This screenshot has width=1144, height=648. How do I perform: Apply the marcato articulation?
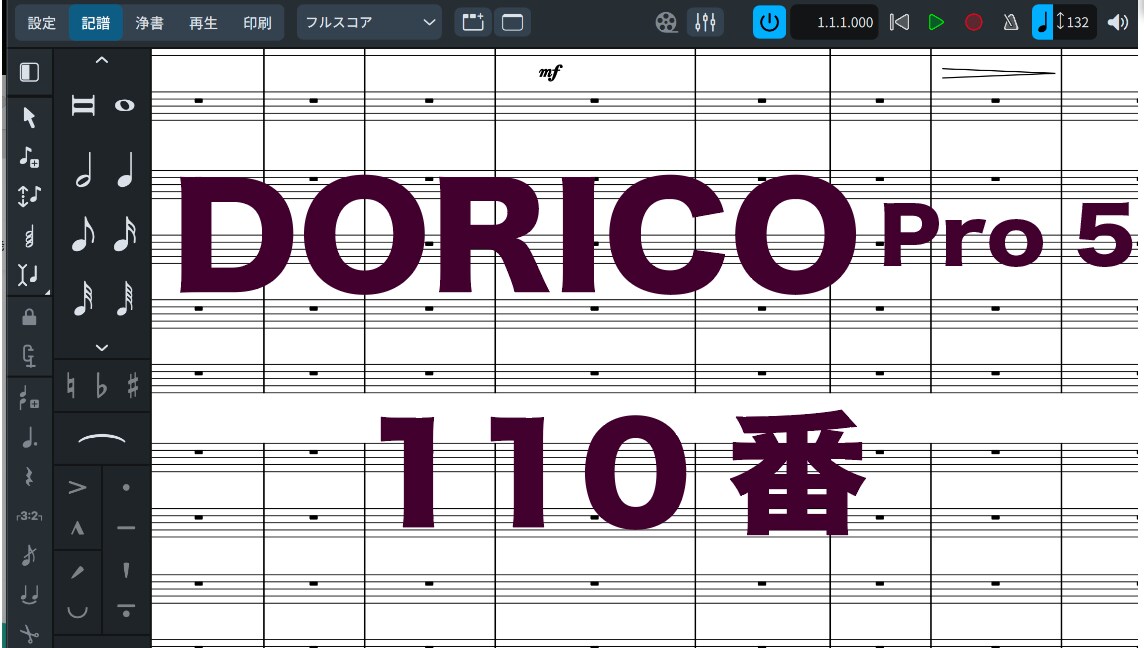[x=77, y=528]
